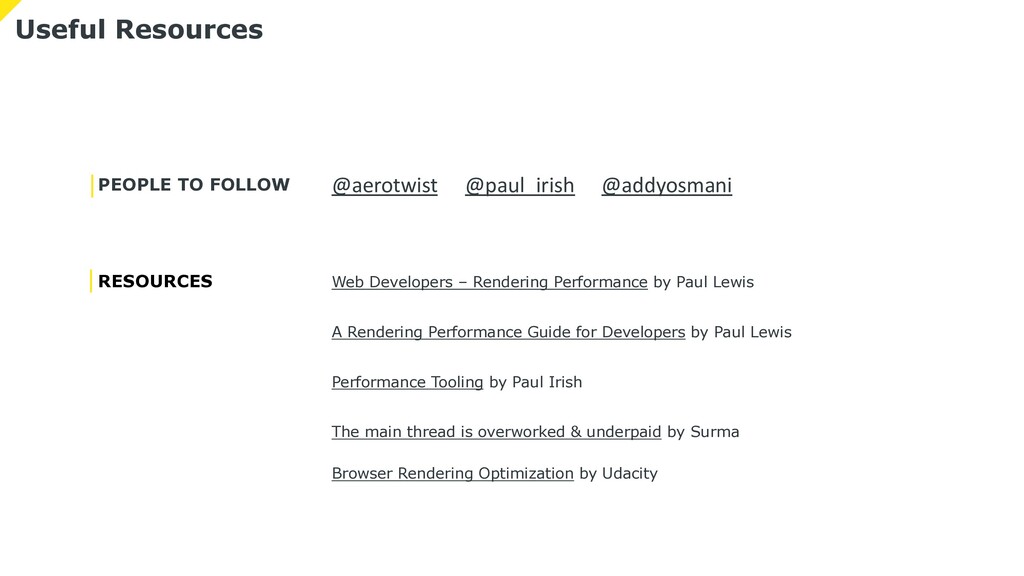Follow the Performance Tooling link
This screenshot has width=1024, height=576.
(408, 382)
